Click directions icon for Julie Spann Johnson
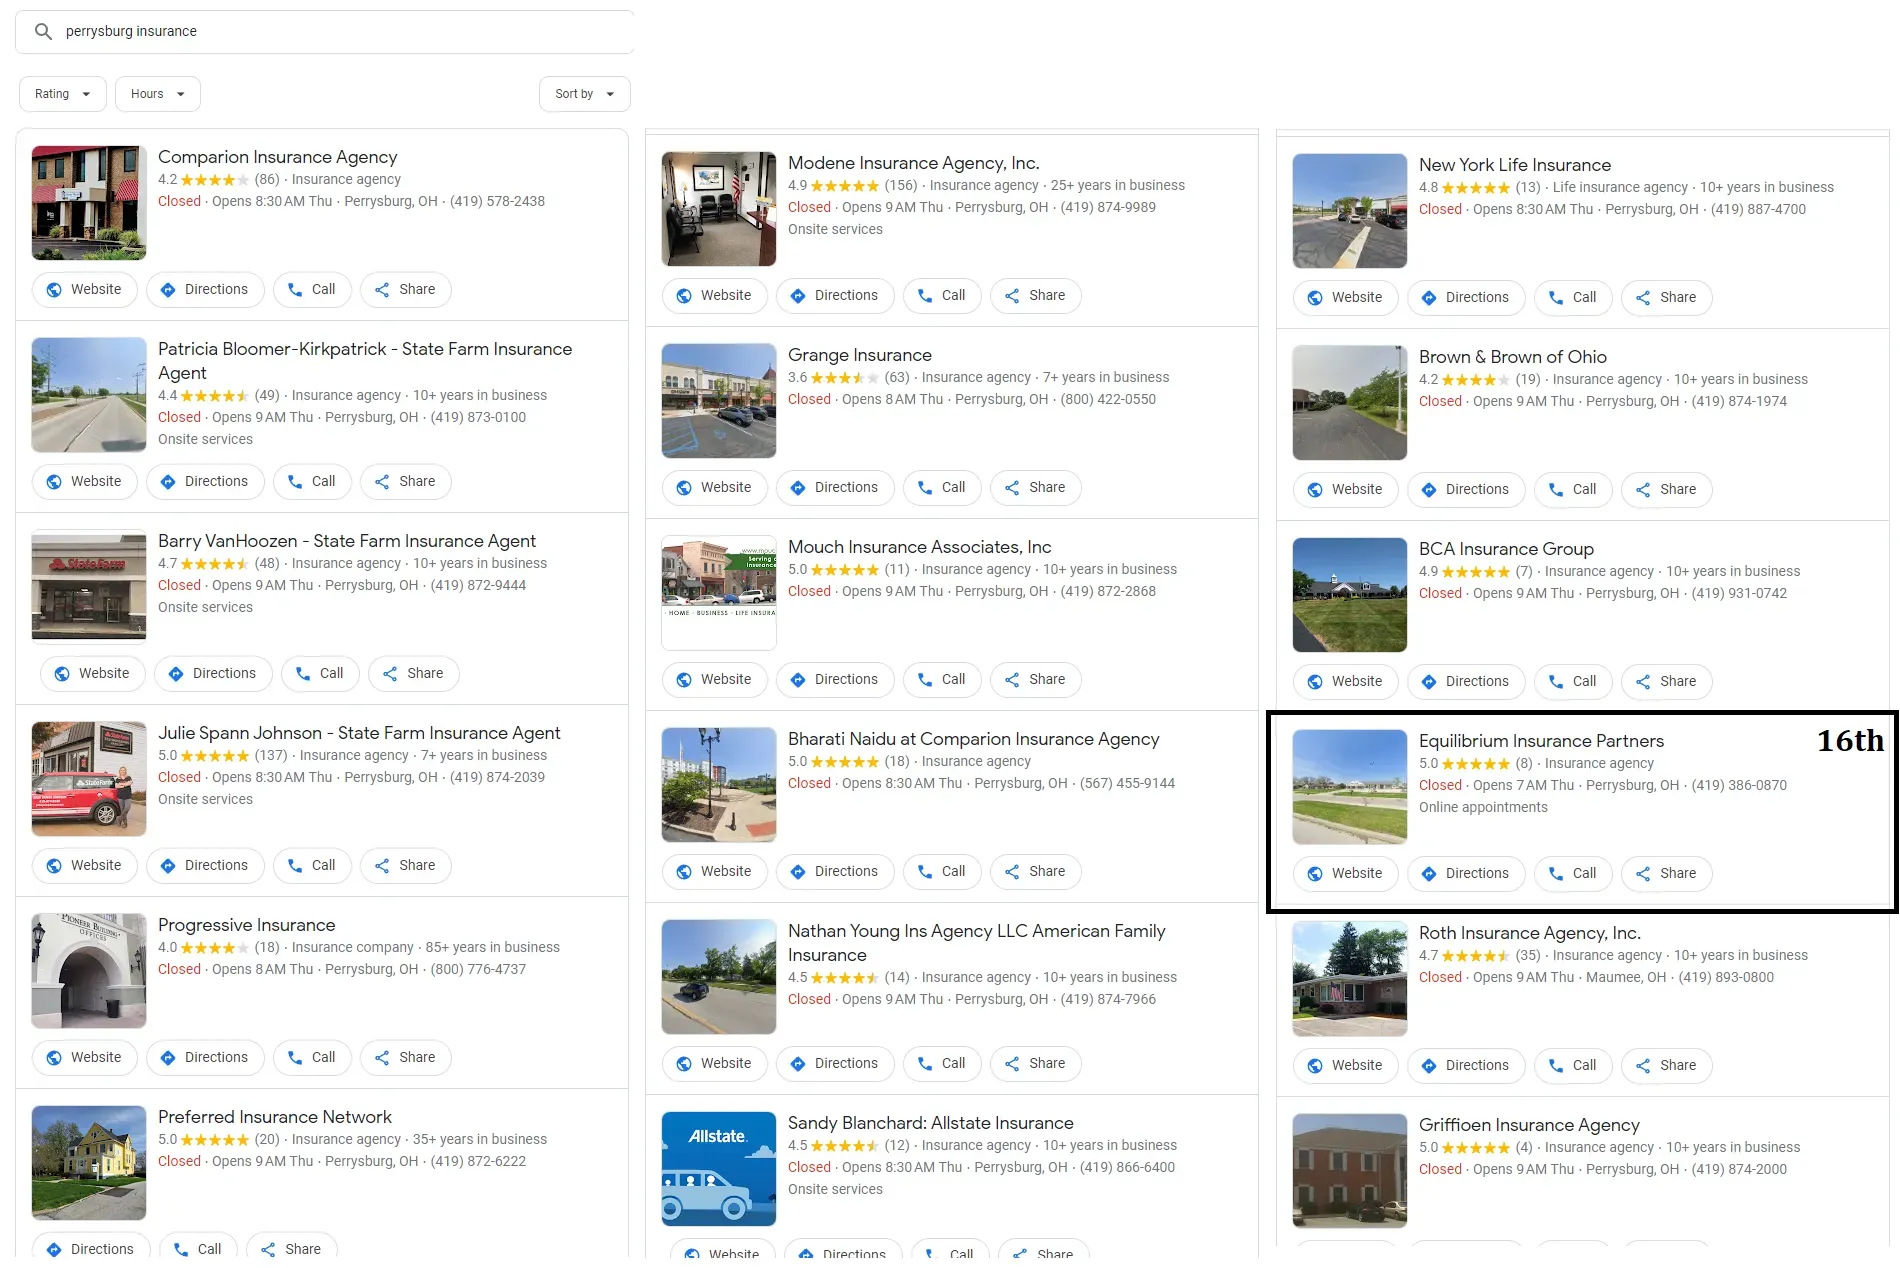Screen dimensions: 1900x1268 tap(168, 866)
